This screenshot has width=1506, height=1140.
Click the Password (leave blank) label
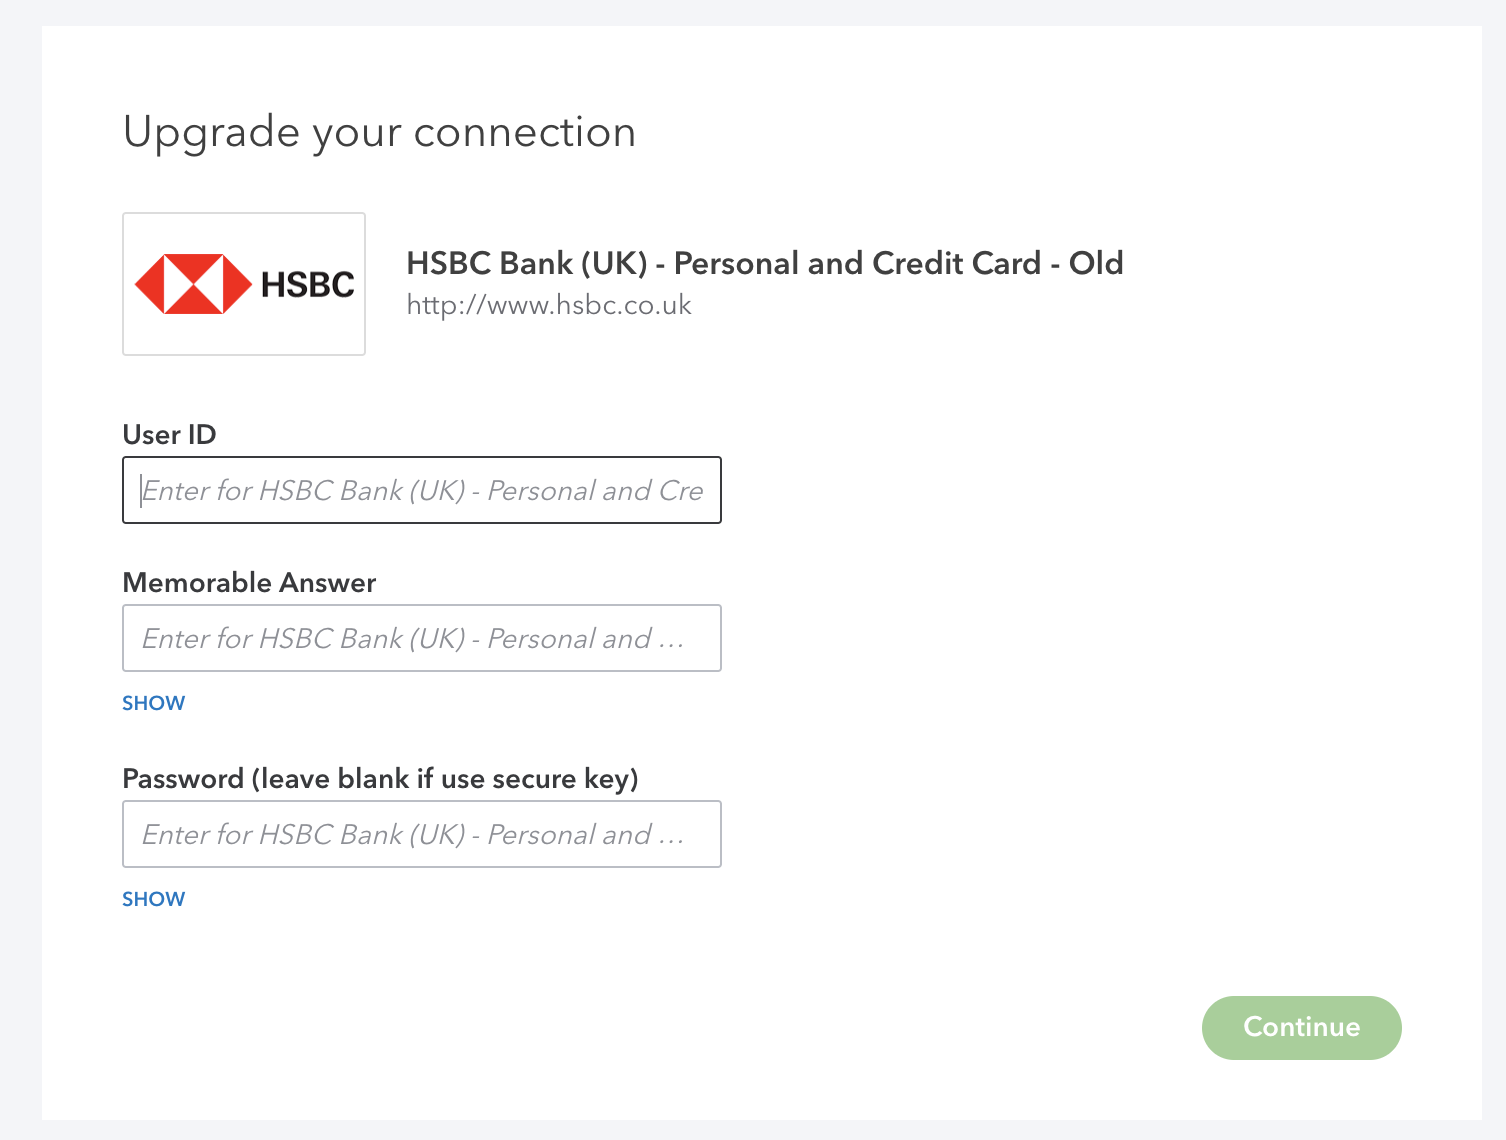click(x=380, y=778)
